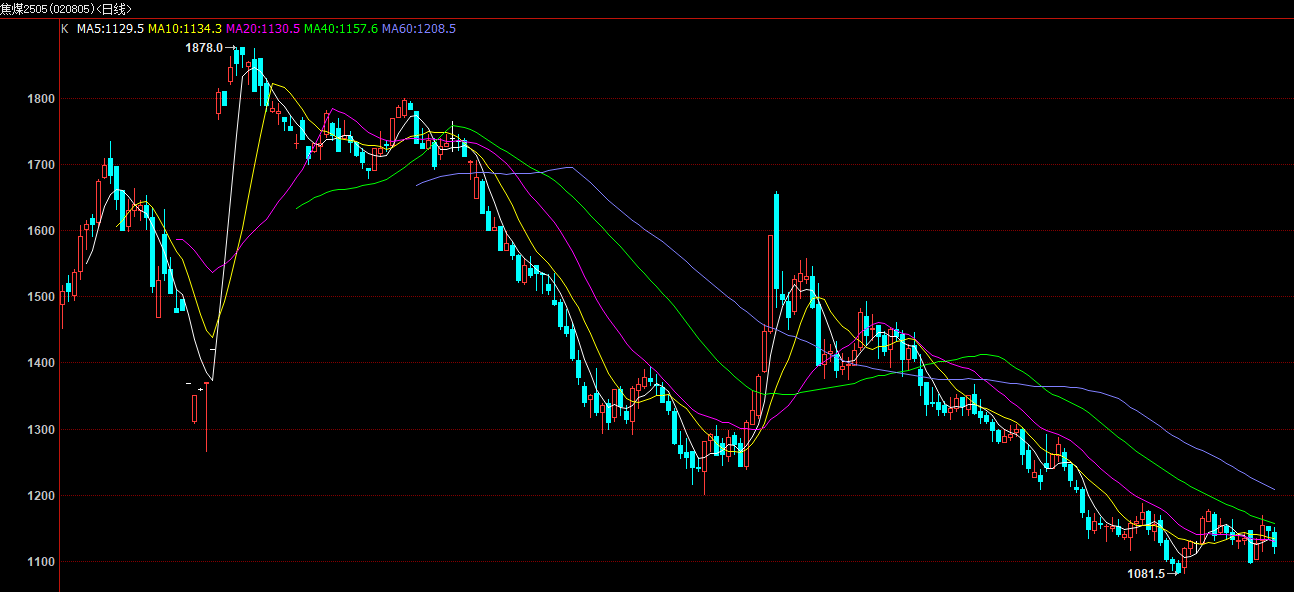1294x592 pixels.
Task: Select the K indicator label
Action: pyautogui.click(x=65, y=29)
